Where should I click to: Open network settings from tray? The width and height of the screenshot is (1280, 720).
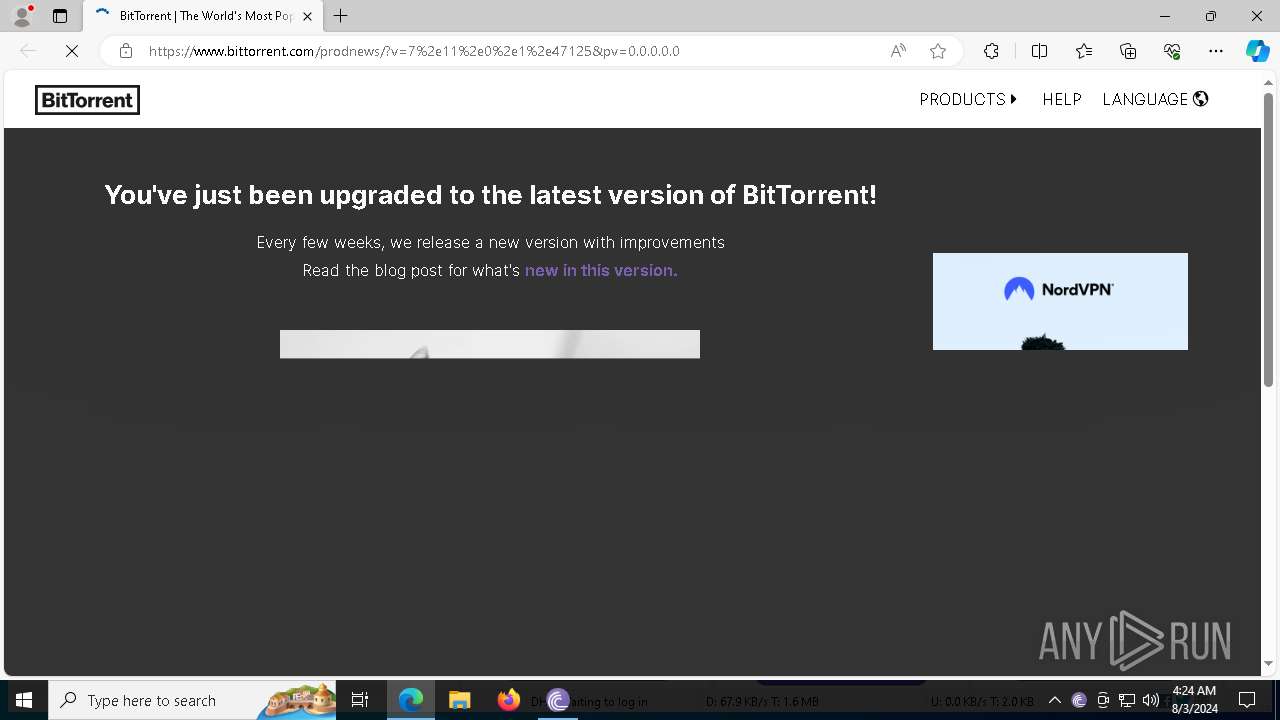click(1127, 700)
